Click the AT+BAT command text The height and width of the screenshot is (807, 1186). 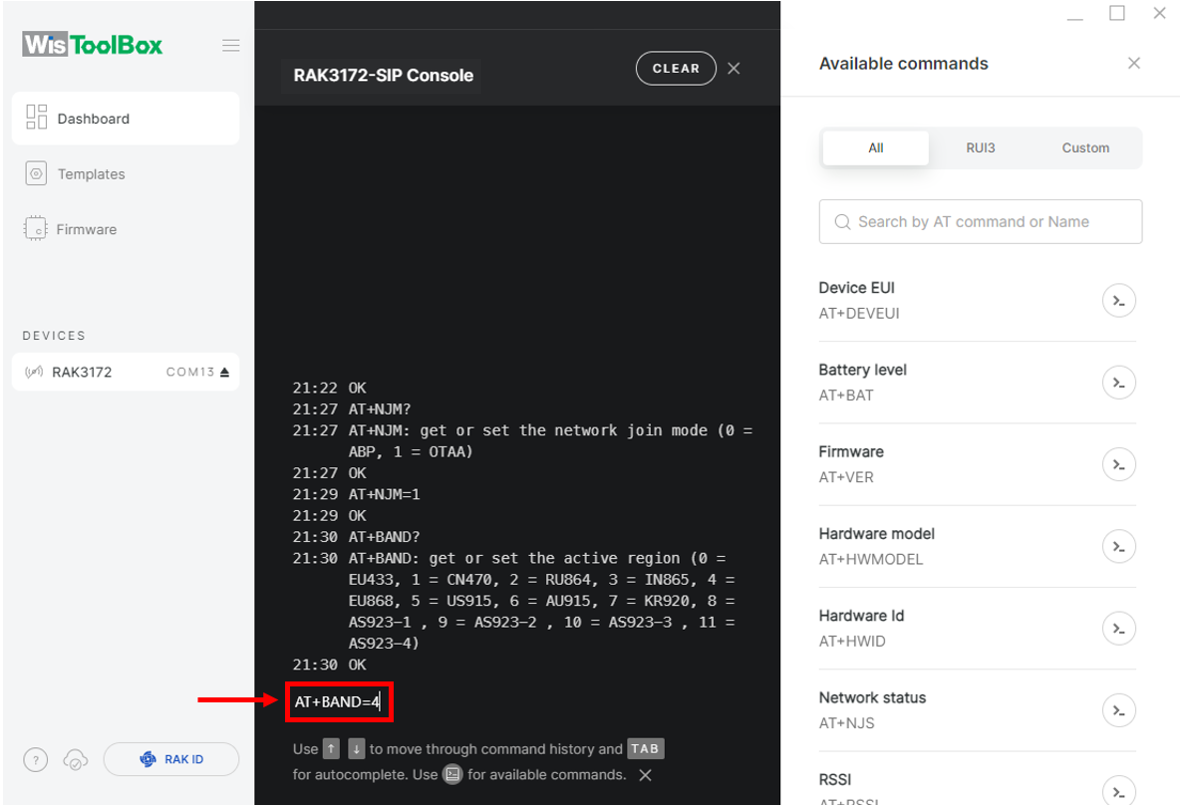(846, 396)
